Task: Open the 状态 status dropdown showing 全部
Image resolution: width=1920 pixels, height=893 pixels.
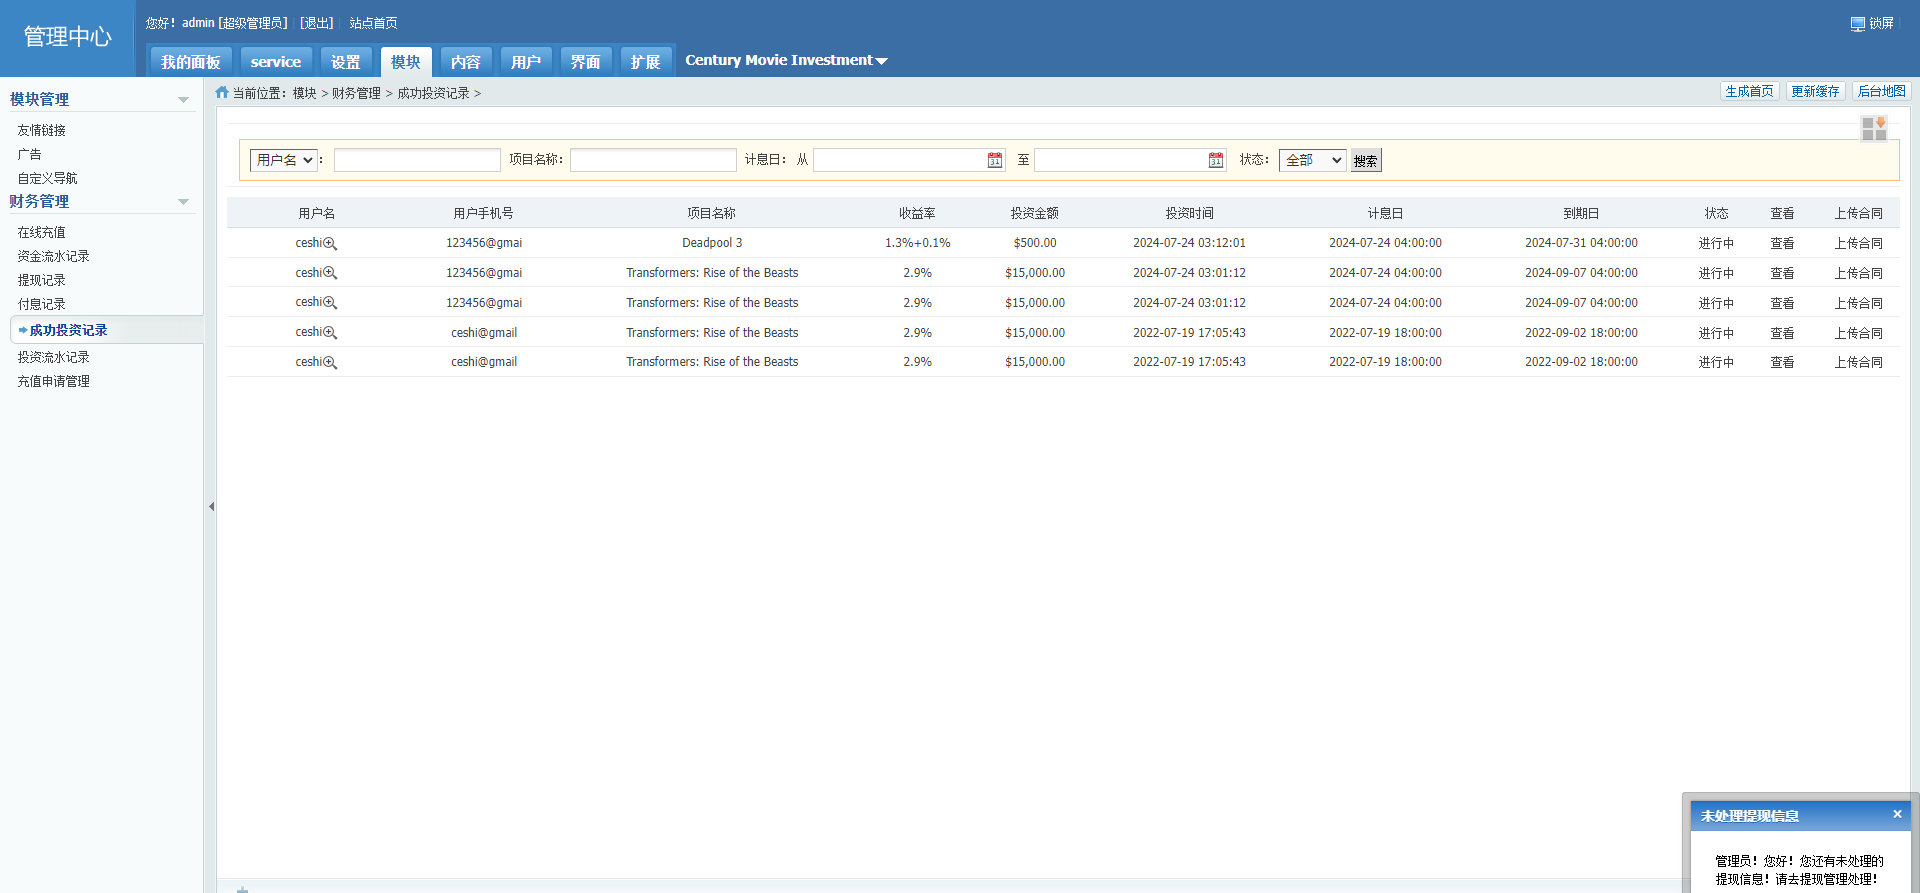Action: tap(1312, 160)
